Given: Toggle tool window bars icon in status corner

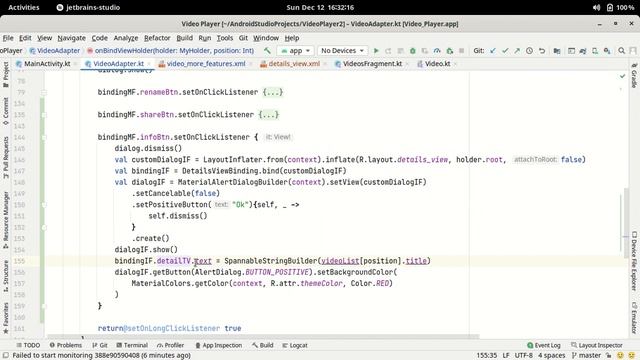Looking at the screenshot, I should coord(6,356).
